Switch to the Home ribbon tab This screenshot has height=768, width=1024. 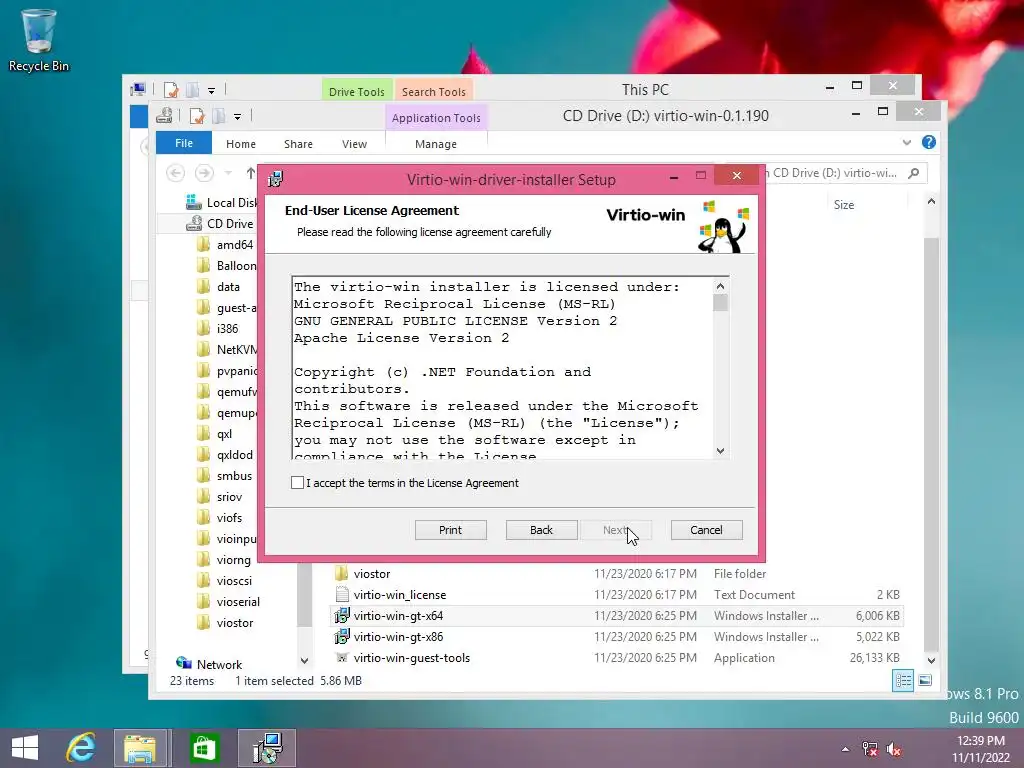[x=241, y=144]
